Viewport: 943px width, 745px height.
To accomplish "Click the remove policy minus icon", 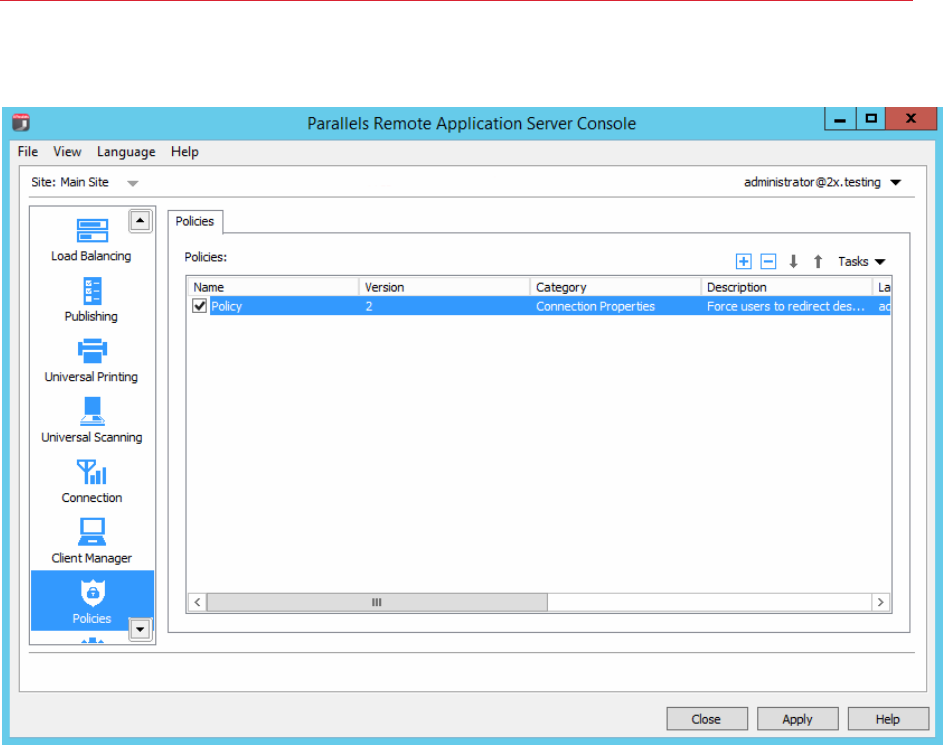I will pyautogui.click(x=768, y=261).
